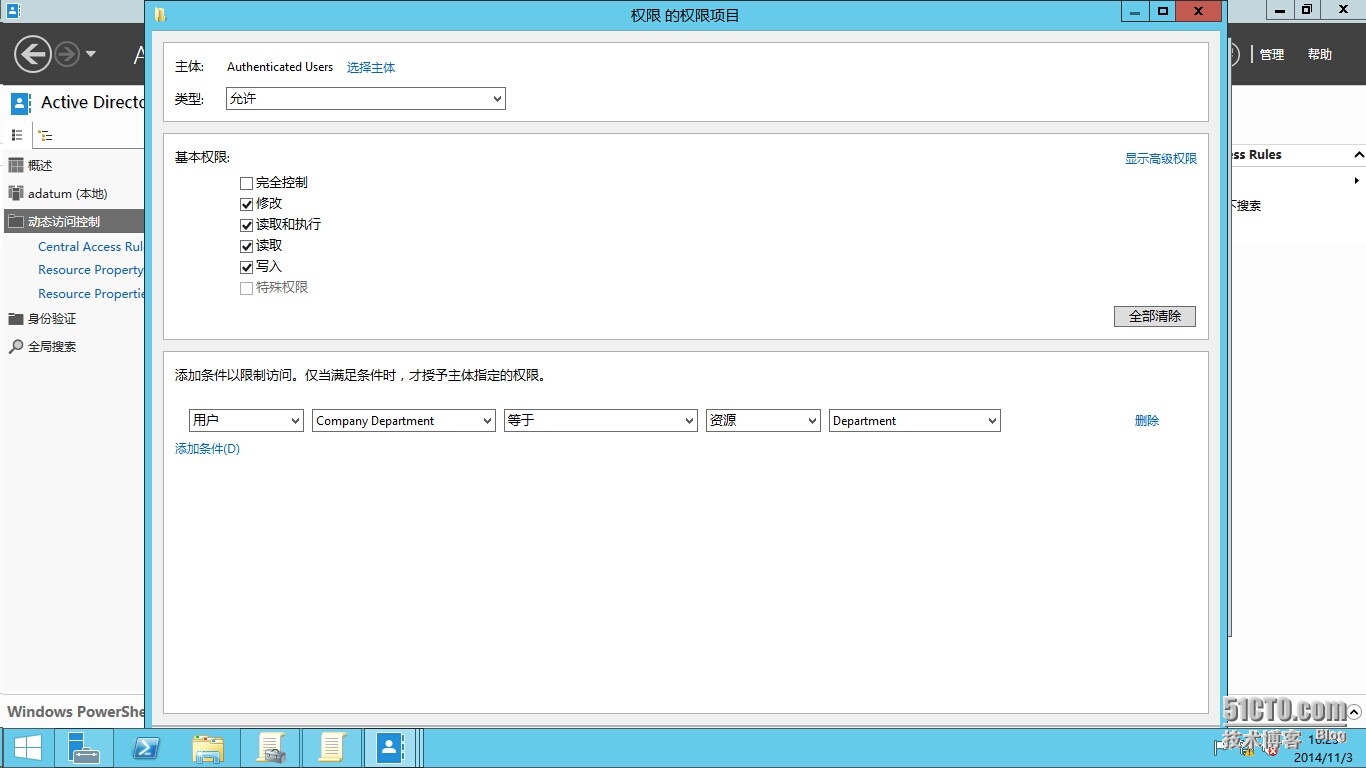Open Central Access Rules node
1366x768 pixels.
tap(90, 246)
